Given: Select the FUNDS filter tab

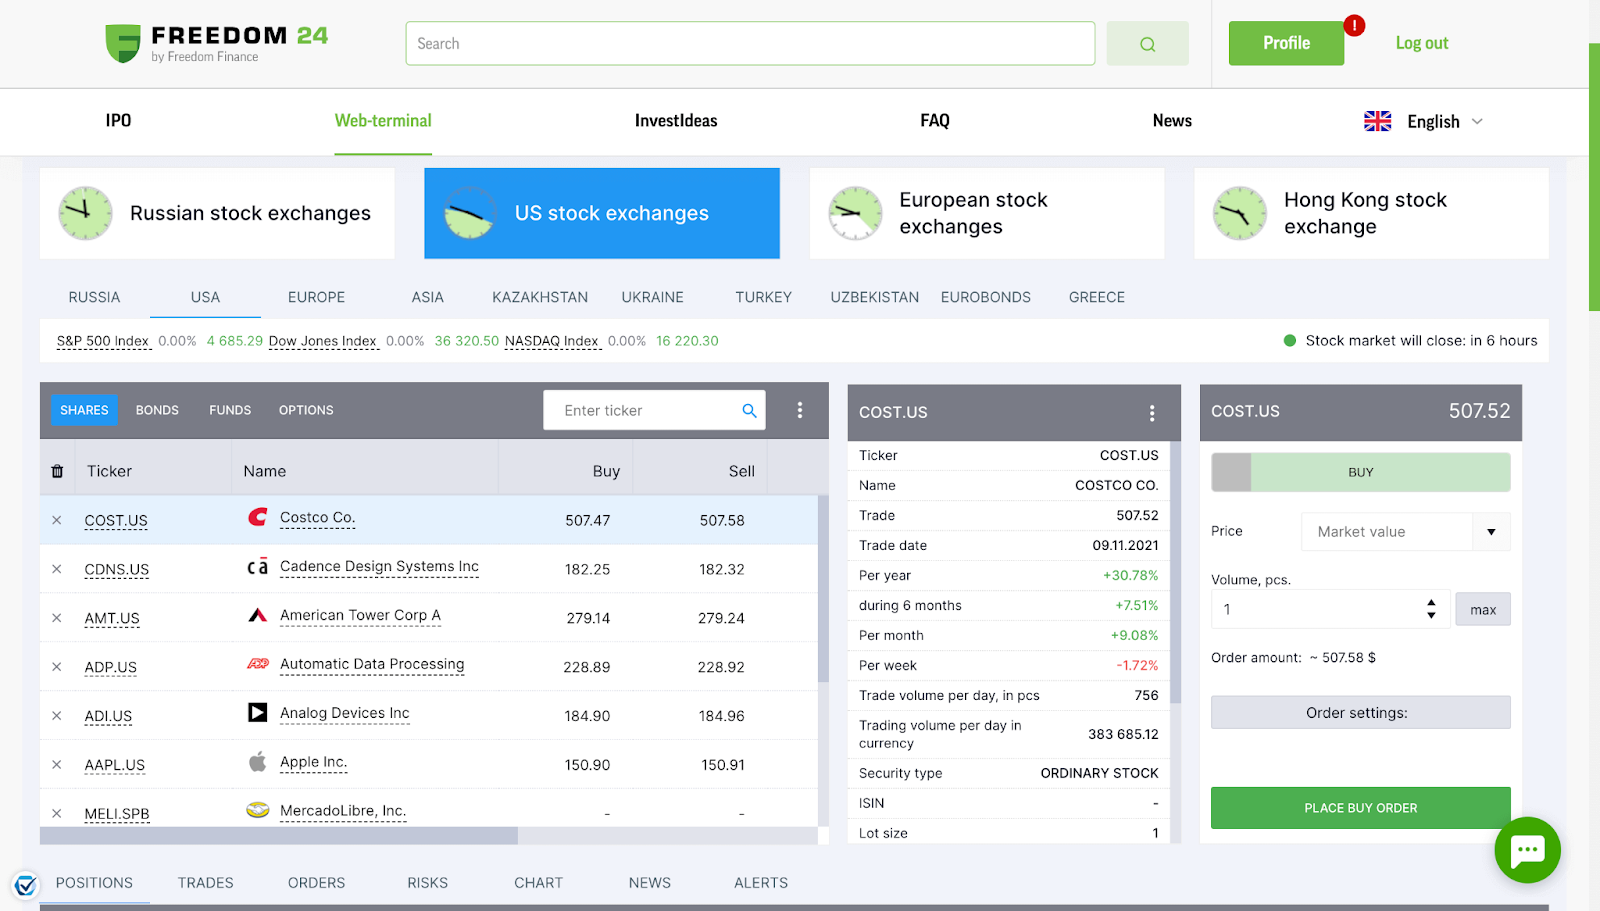Looking at the screenshot, I should [x=230, y=410].
